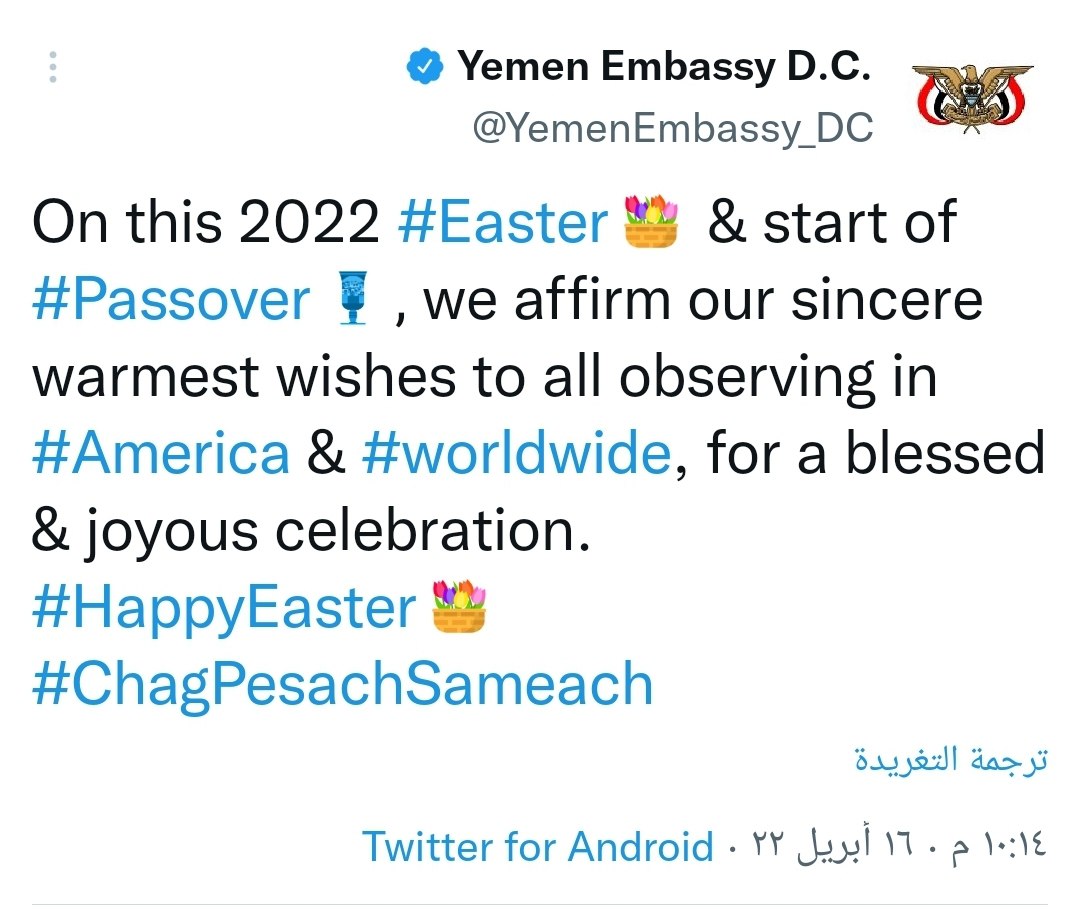Viewport: 1073px width, 922px height.
Task: Open the #America hashtag
Action: (161, 453)
